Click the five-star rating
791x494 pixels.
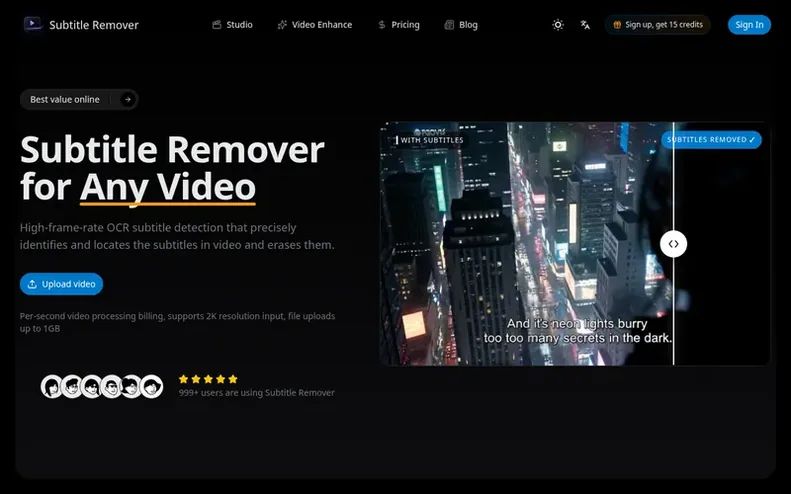click(208, 379)
